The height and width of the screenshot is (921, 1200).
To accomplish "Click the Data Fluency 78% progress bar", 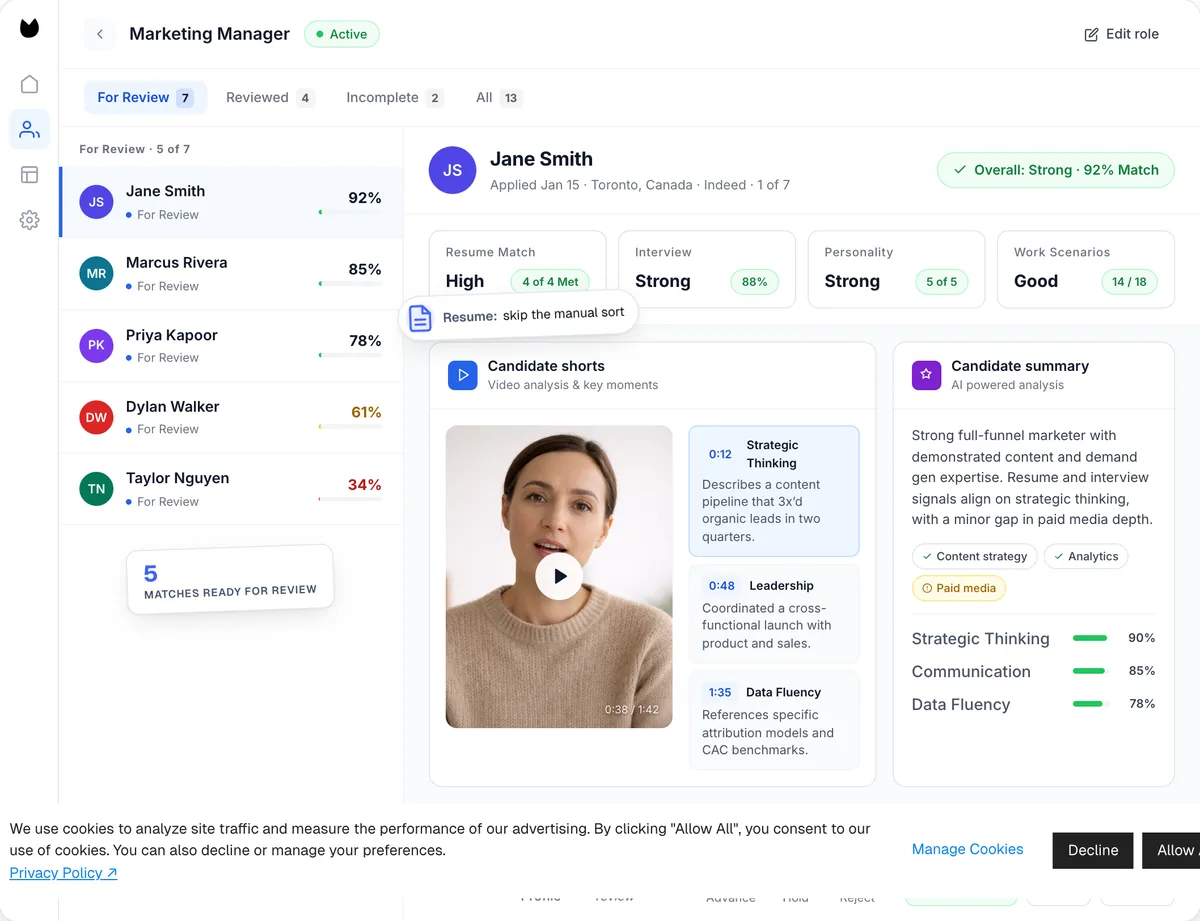I will click(x=1091, y=704).
